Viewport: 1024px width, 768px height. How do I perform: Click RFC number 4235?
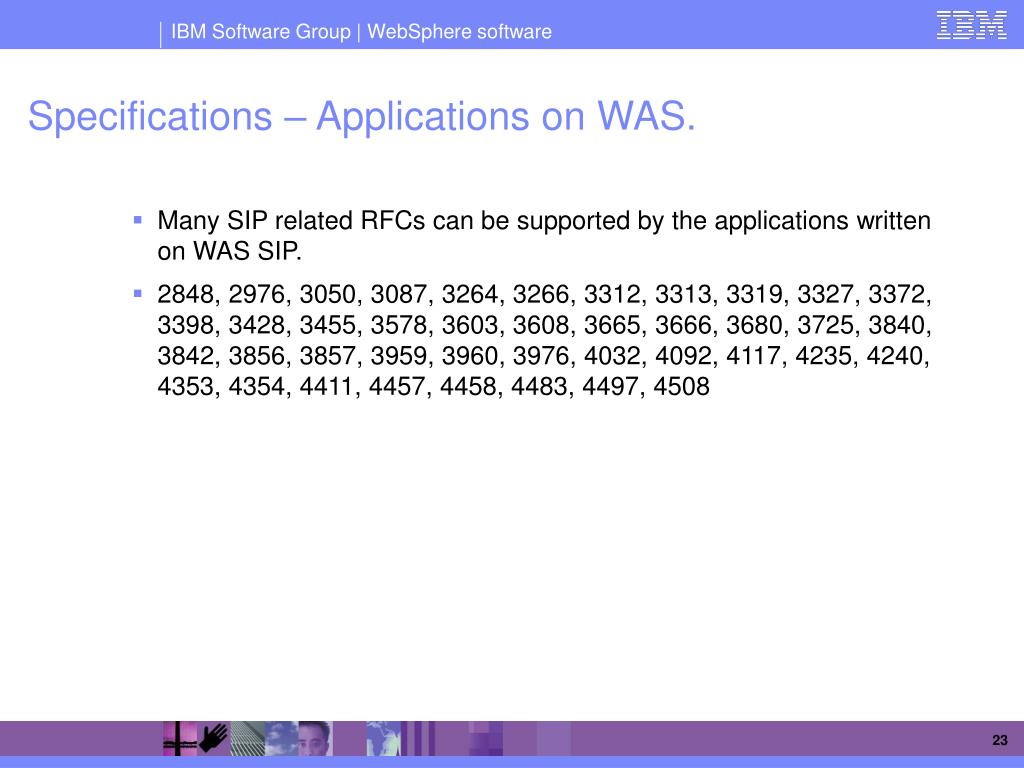click(824, 356)
